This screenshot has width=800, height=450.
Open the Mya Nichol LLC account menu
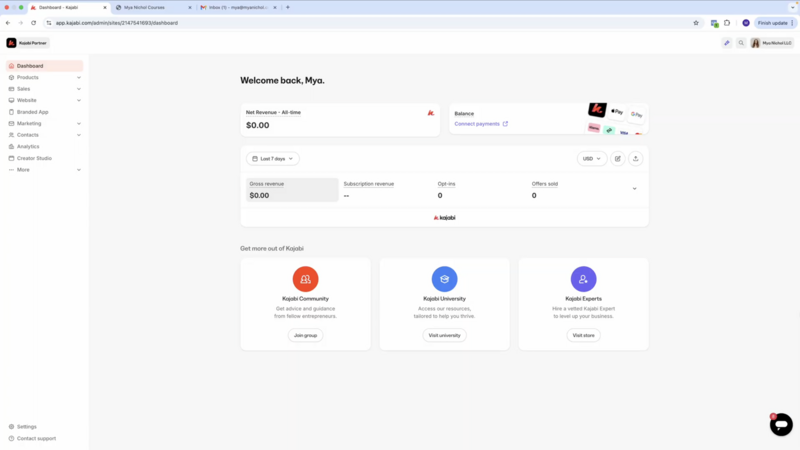771,43
